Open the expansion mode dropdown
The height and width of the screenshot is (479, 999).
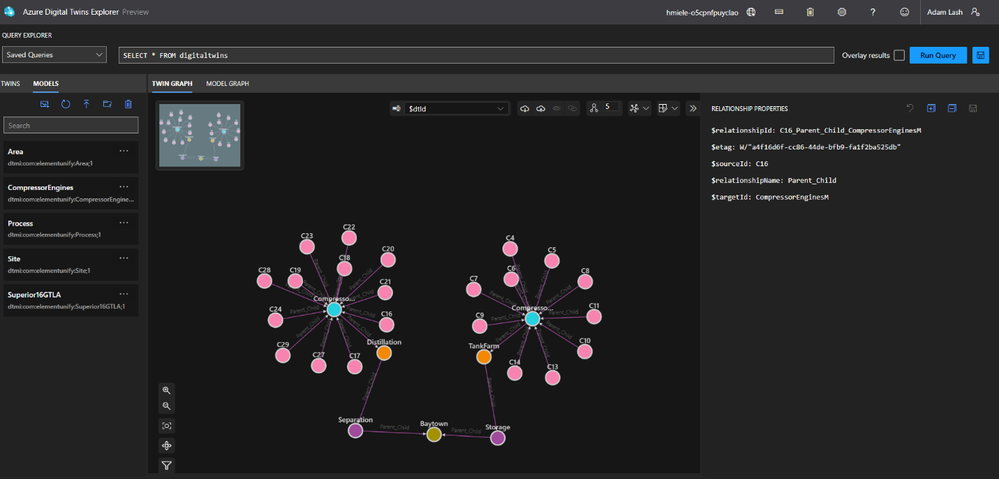668,109
